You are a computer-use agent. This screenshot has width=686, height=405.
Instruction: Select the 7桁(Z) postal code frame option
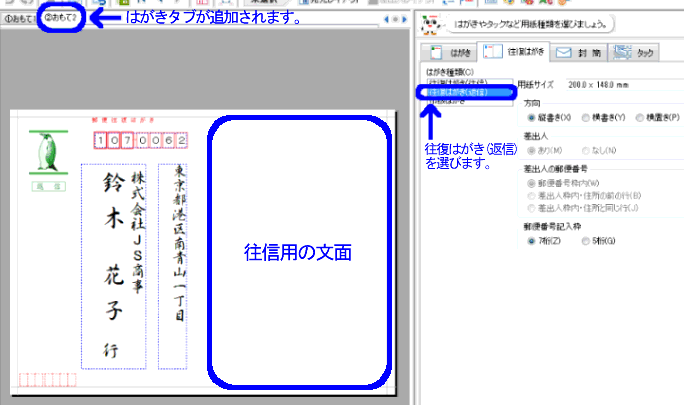(530, 241)
